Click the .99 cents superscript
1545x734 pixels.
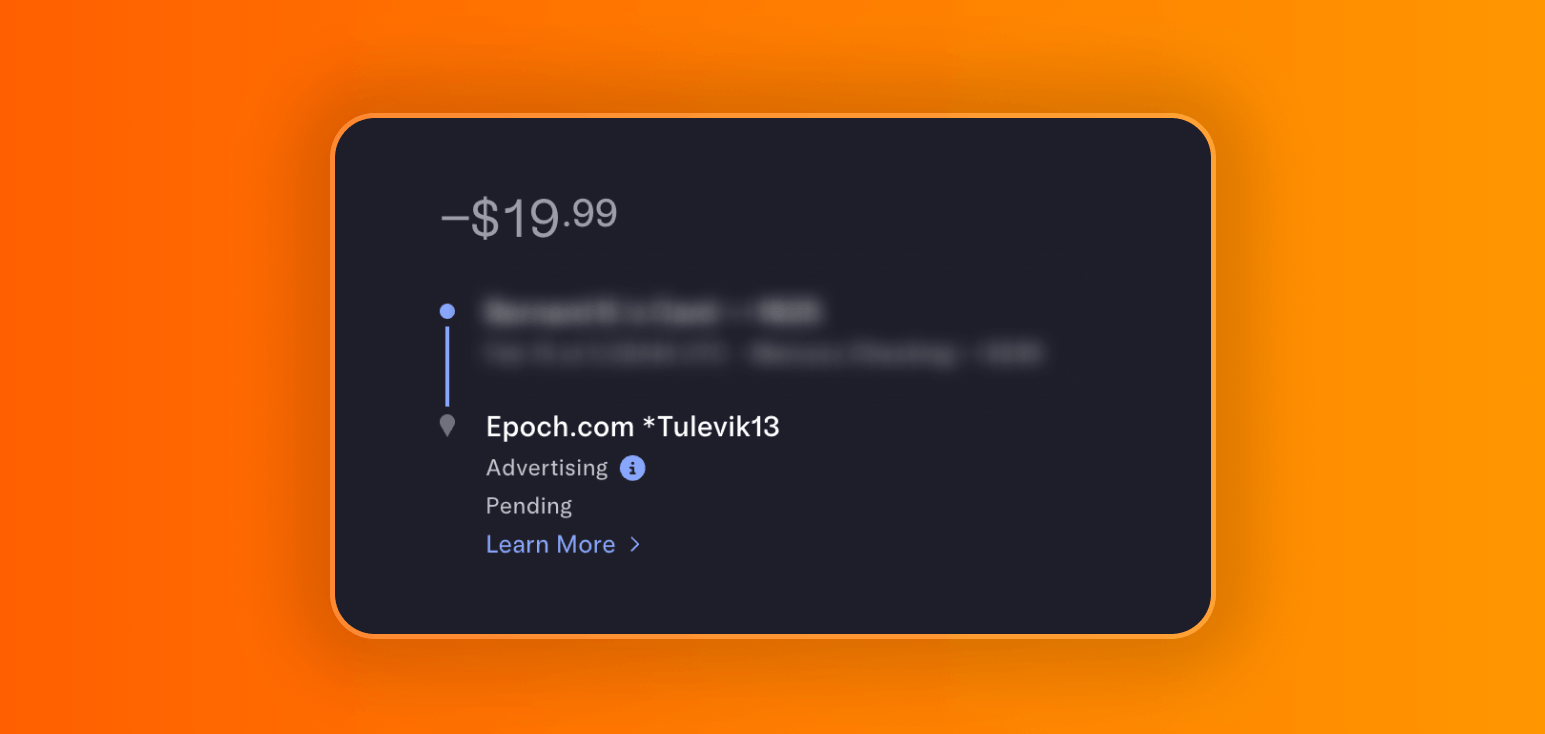point(590,212)
